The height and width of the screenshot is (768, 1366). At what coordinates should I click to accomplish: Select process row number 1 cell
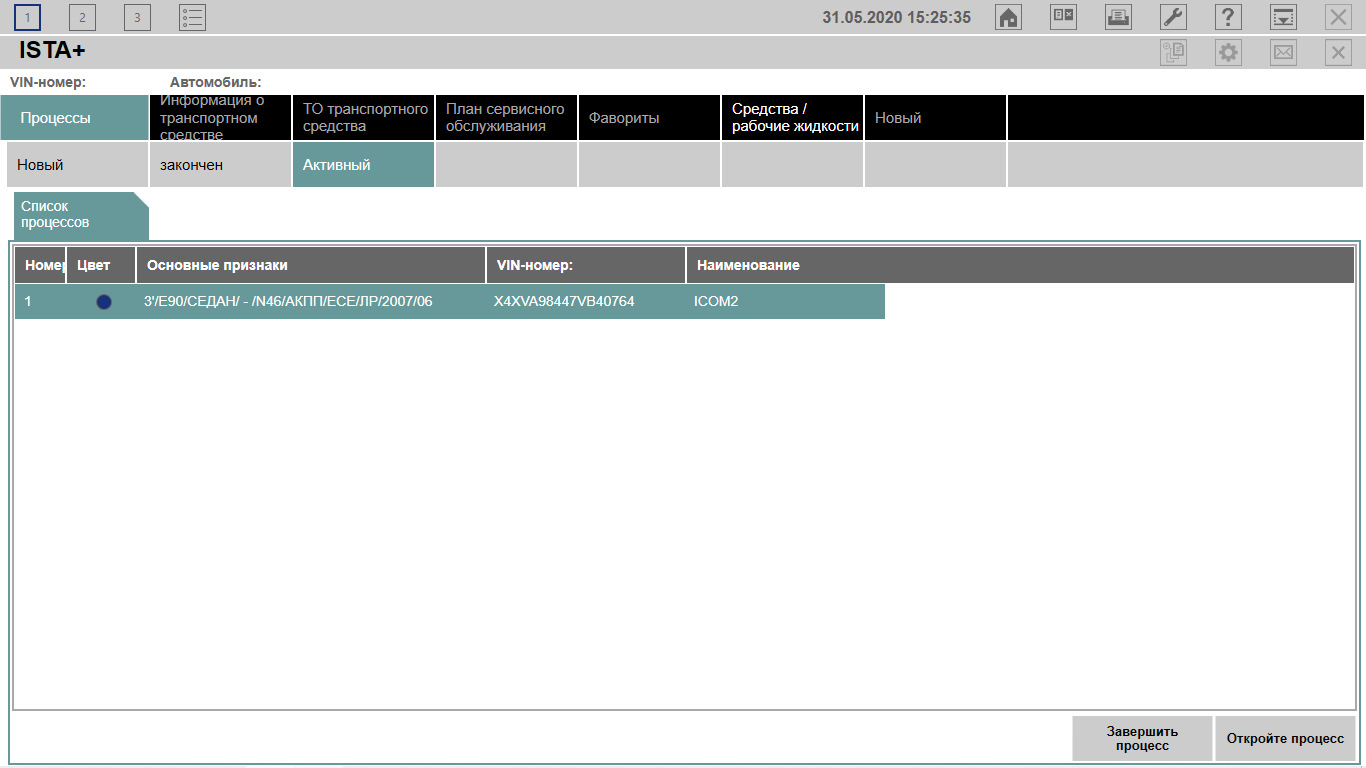[x=40, y=301]
